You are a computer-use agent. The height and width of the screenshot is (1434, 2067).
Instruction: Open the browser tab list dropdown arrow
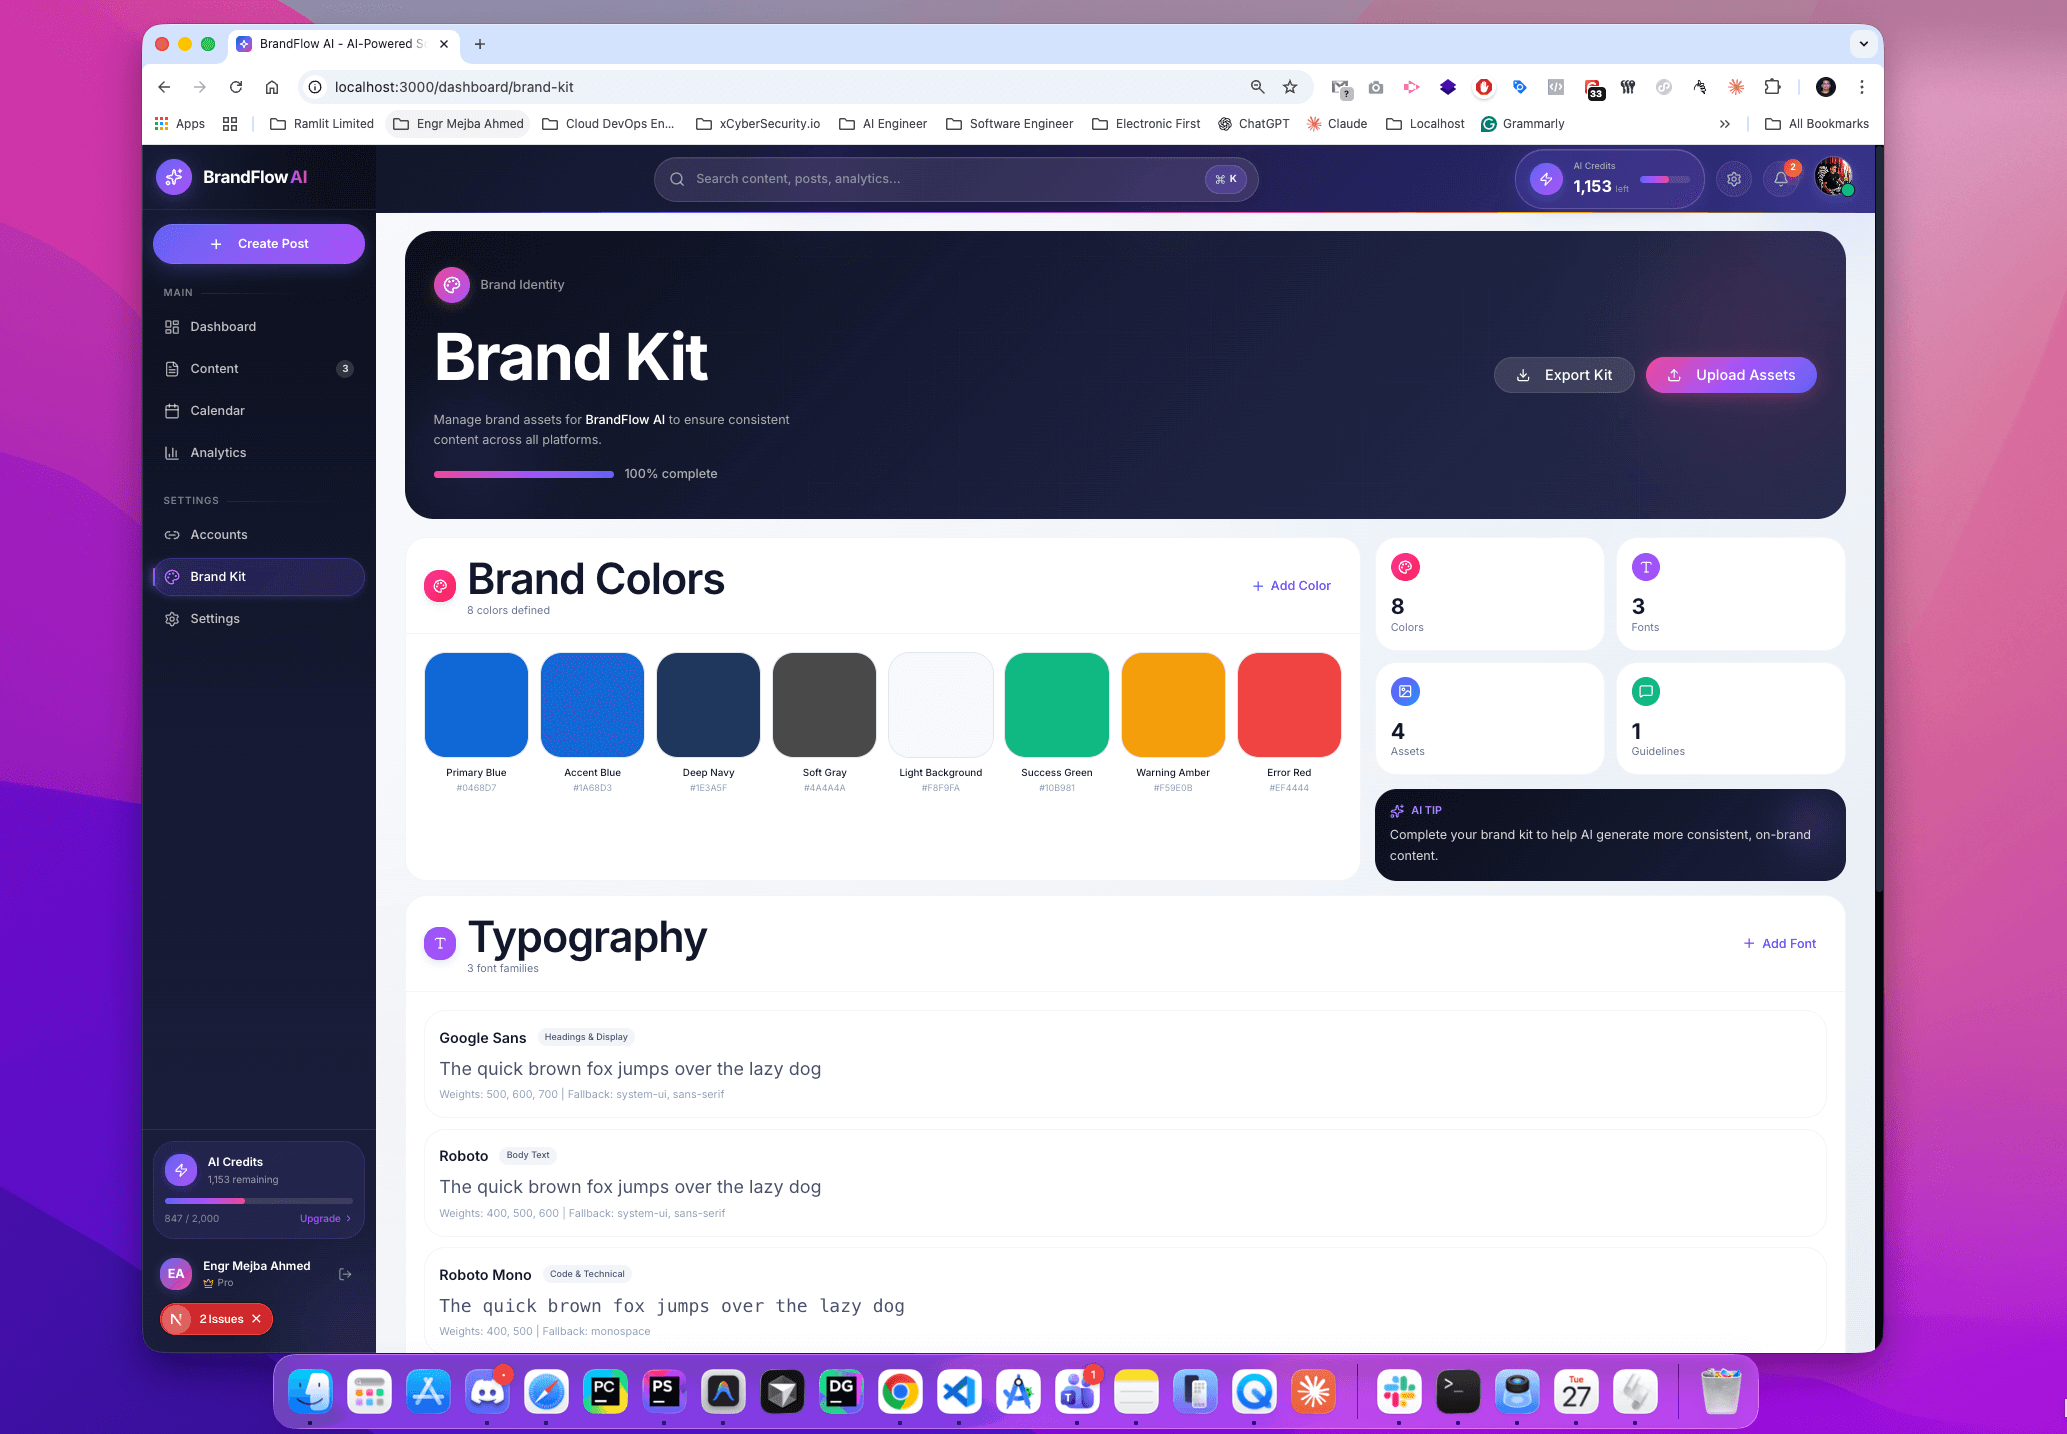pyautogui.click(x=1863, y=44)
